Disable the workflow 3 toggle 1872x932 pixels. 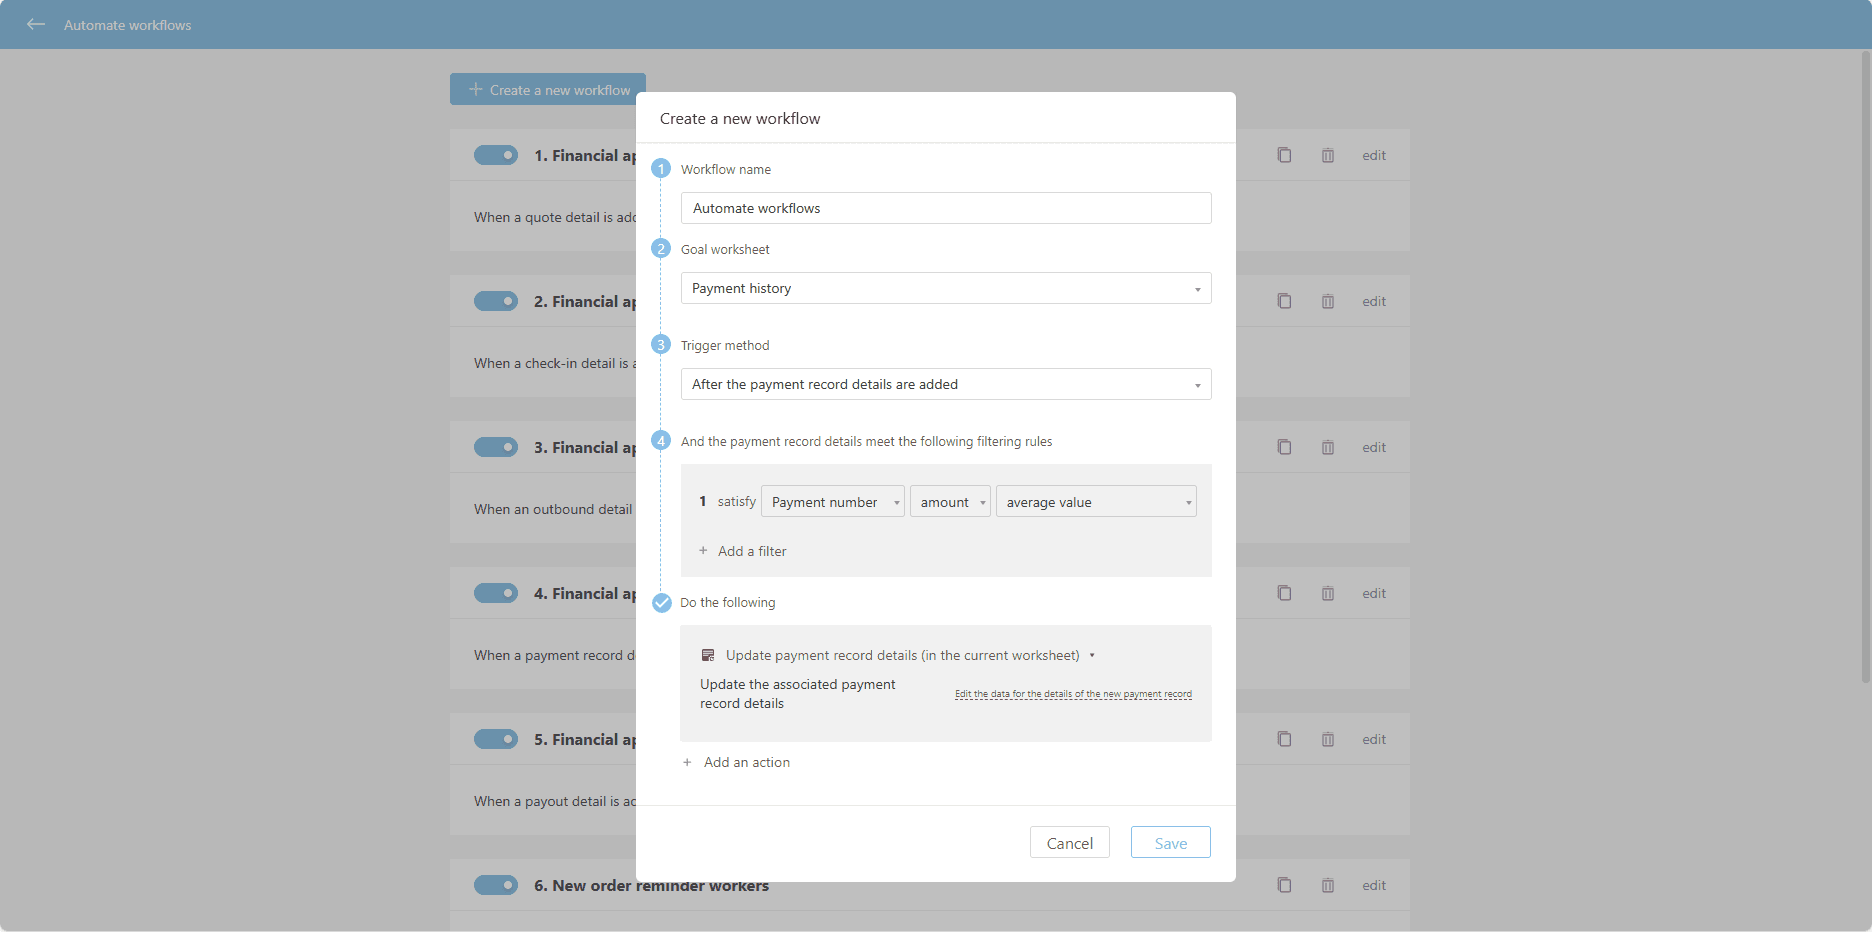[496, 447]
